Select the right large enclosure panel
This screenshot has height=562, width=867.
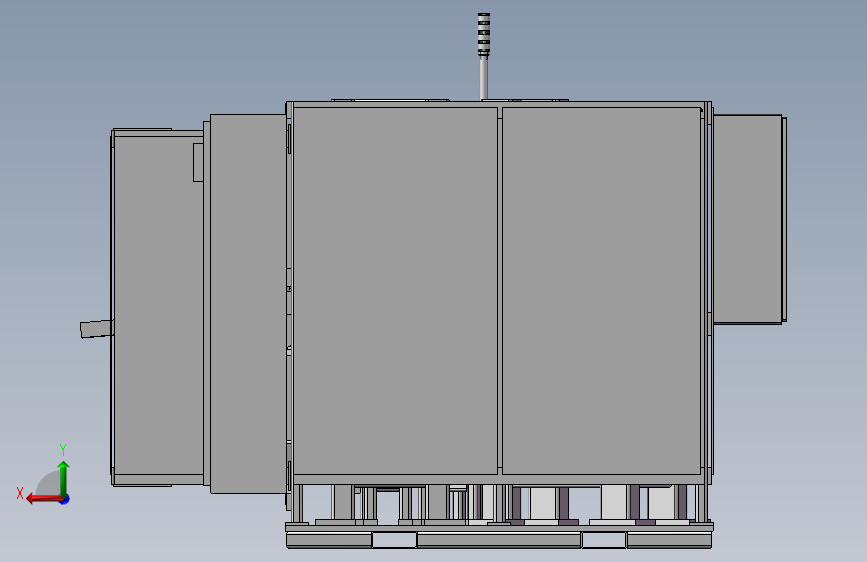coord(602,291)
